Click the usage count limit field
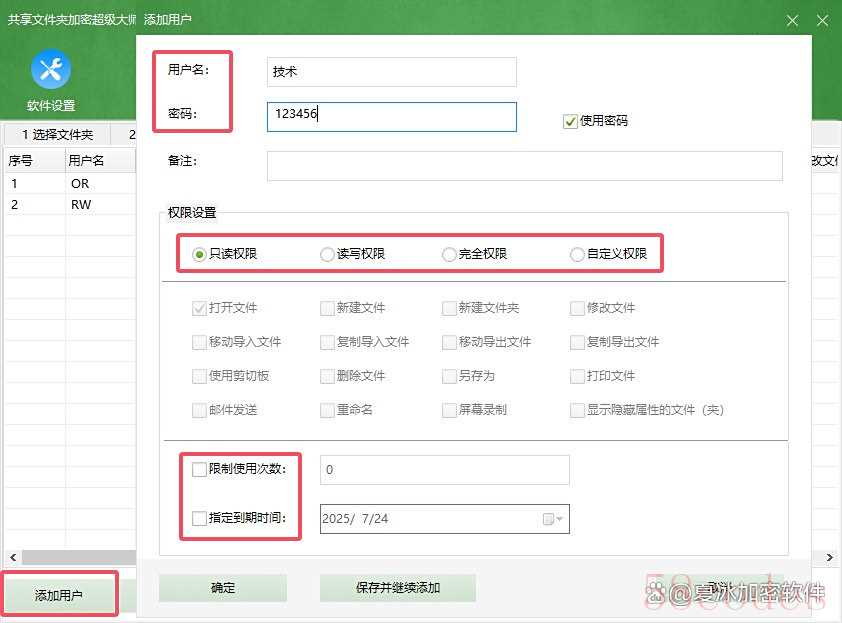 pos(444,470)
